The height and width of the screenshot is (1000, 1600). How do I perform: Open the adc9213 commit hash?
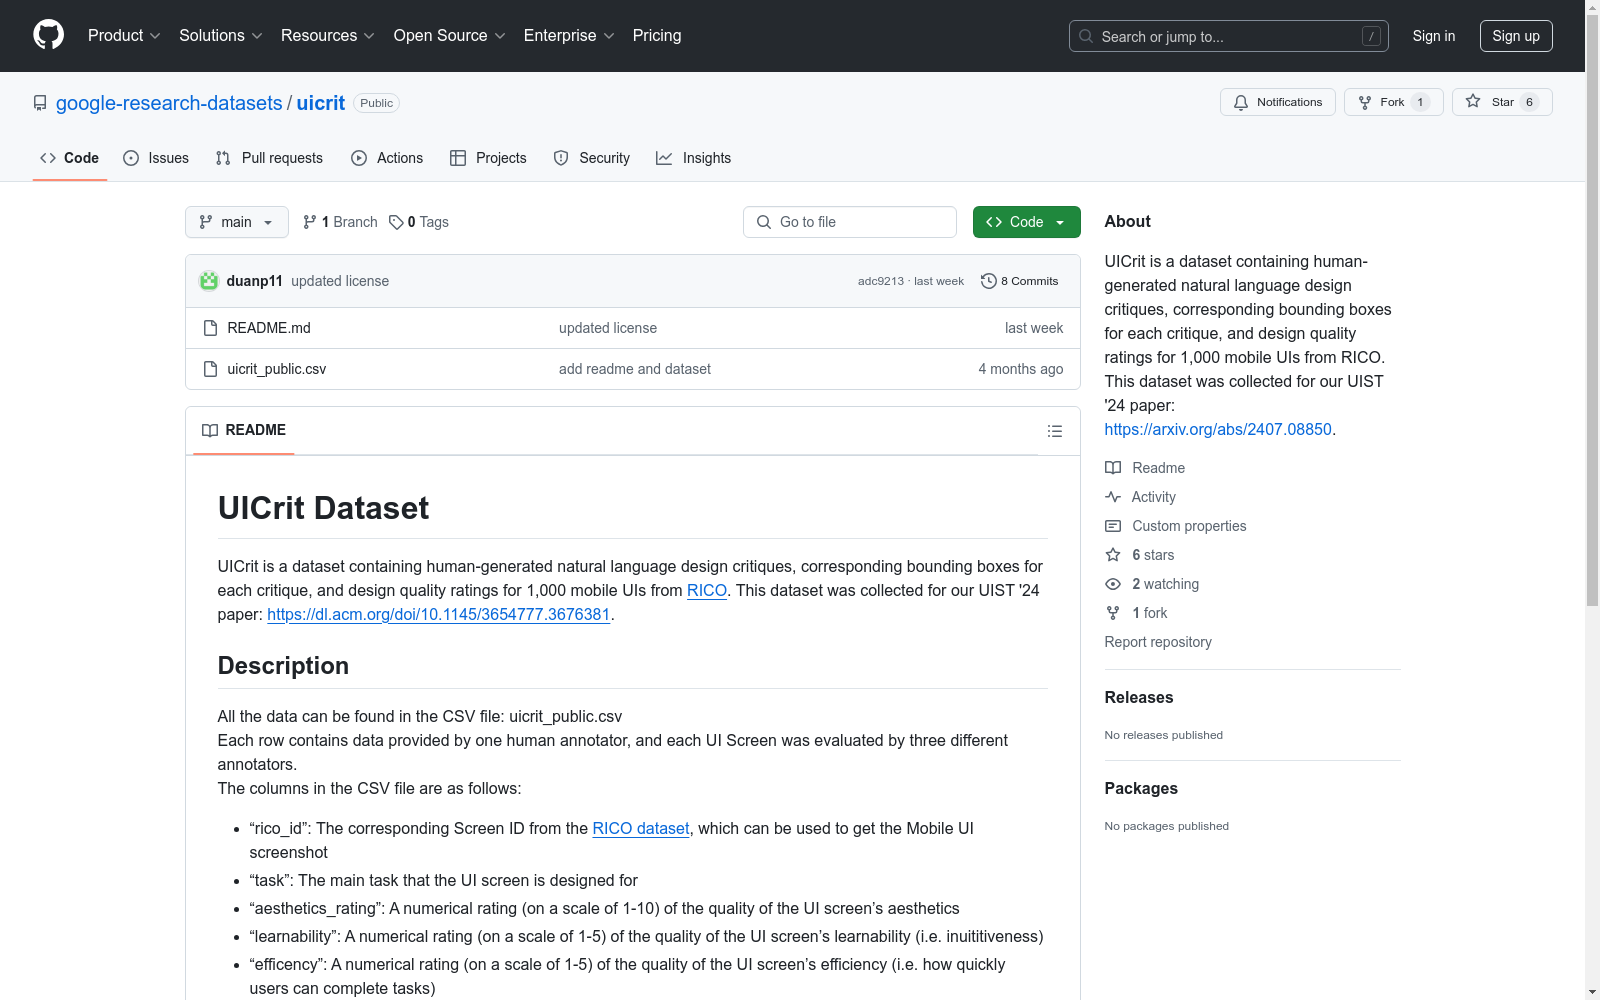tap(881, 281)
